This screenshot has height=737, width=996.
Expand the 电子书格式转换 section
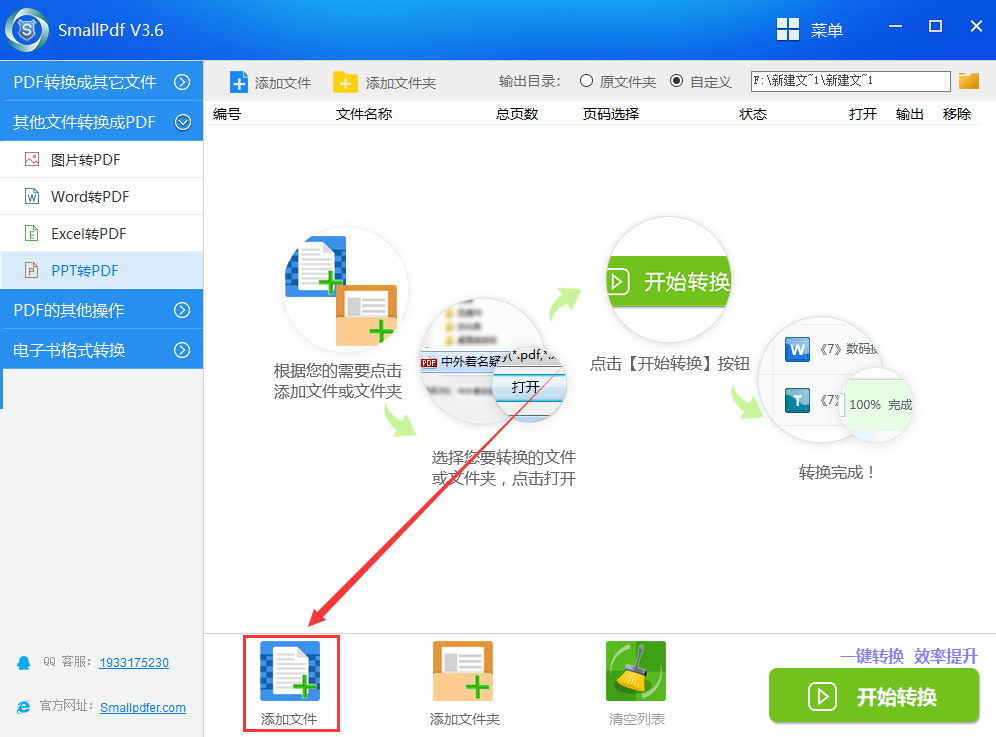[102, 349]
